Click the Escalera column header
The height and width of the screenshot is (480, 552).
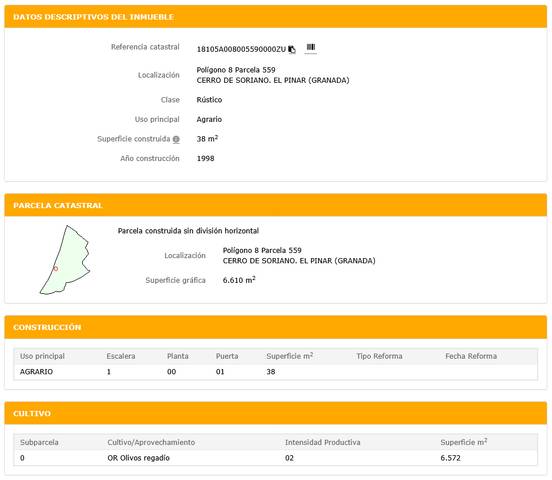[x=121, y=356]
